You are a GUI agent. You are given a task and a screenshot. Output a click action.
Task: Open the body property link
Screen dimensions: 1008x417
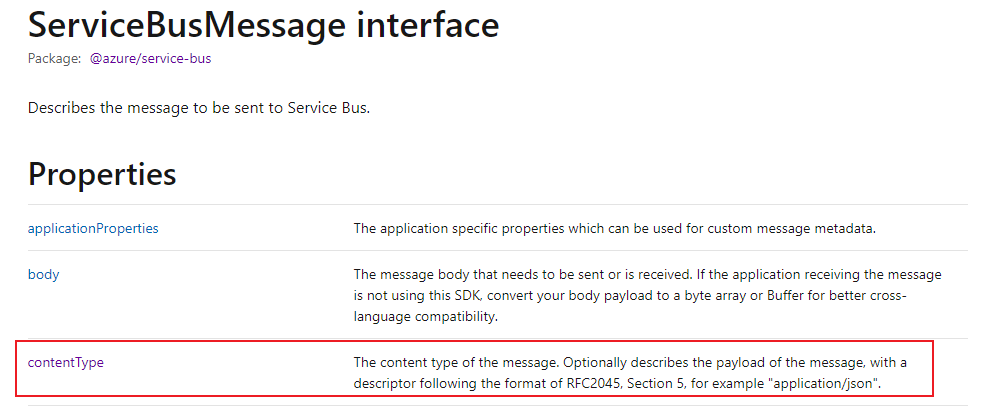click(x=44, y=274)
